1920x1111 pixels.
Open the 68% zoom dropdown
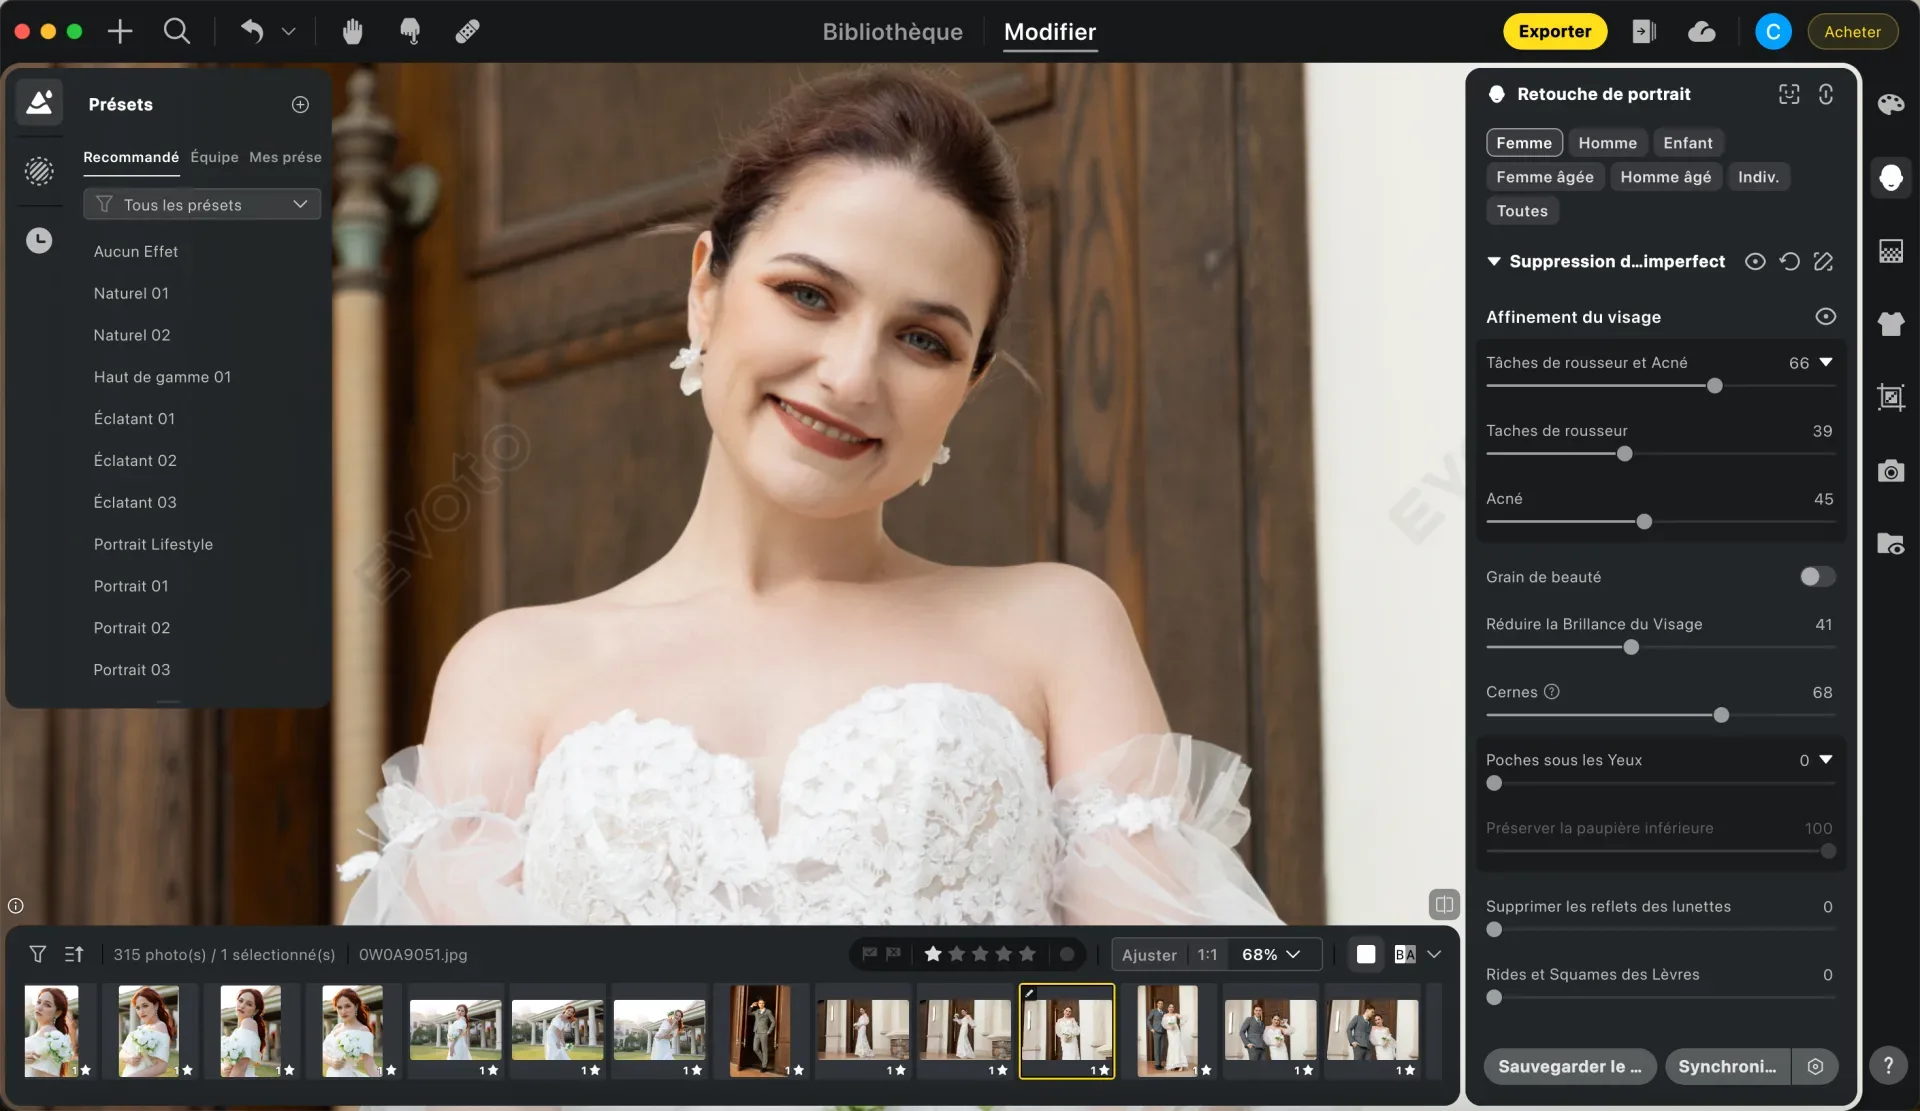(1272, 954)
